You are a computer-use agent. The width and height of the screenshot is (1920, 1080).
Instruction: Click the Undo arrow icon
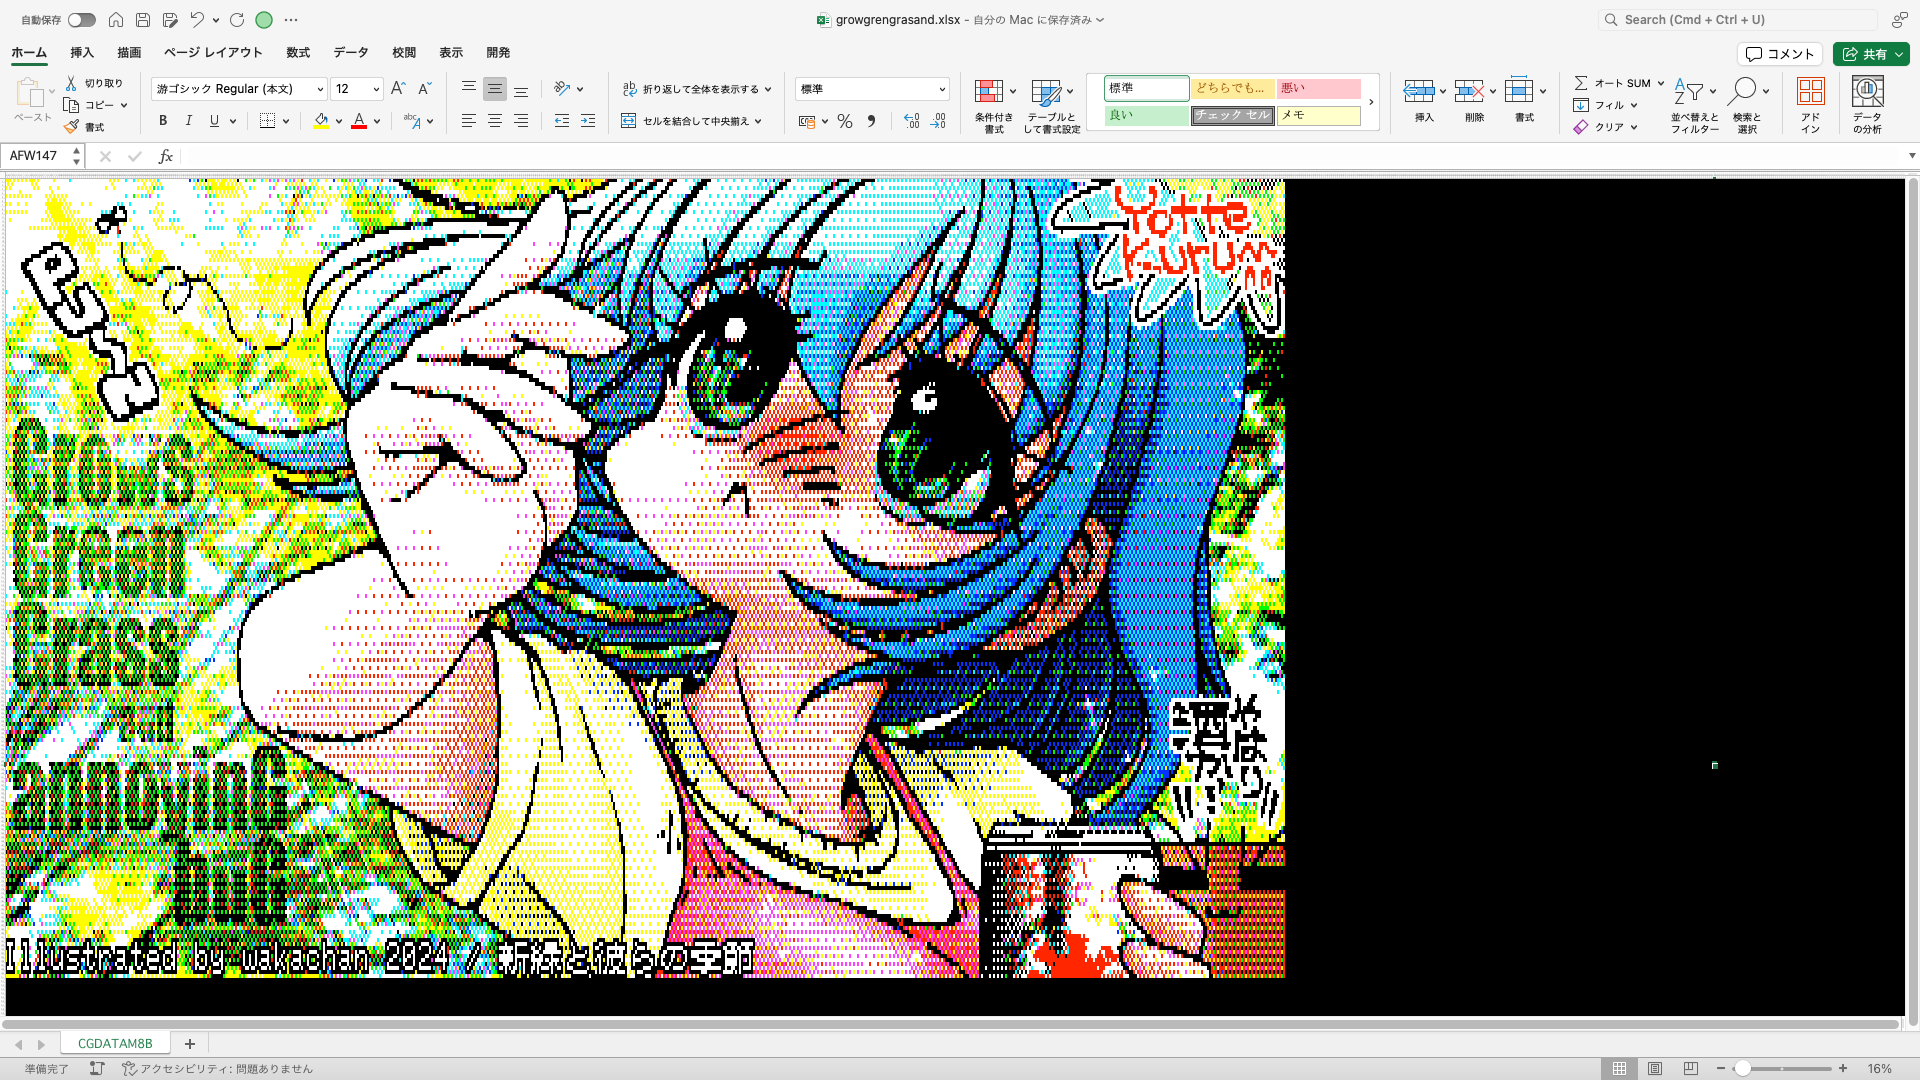coord(197,20)
